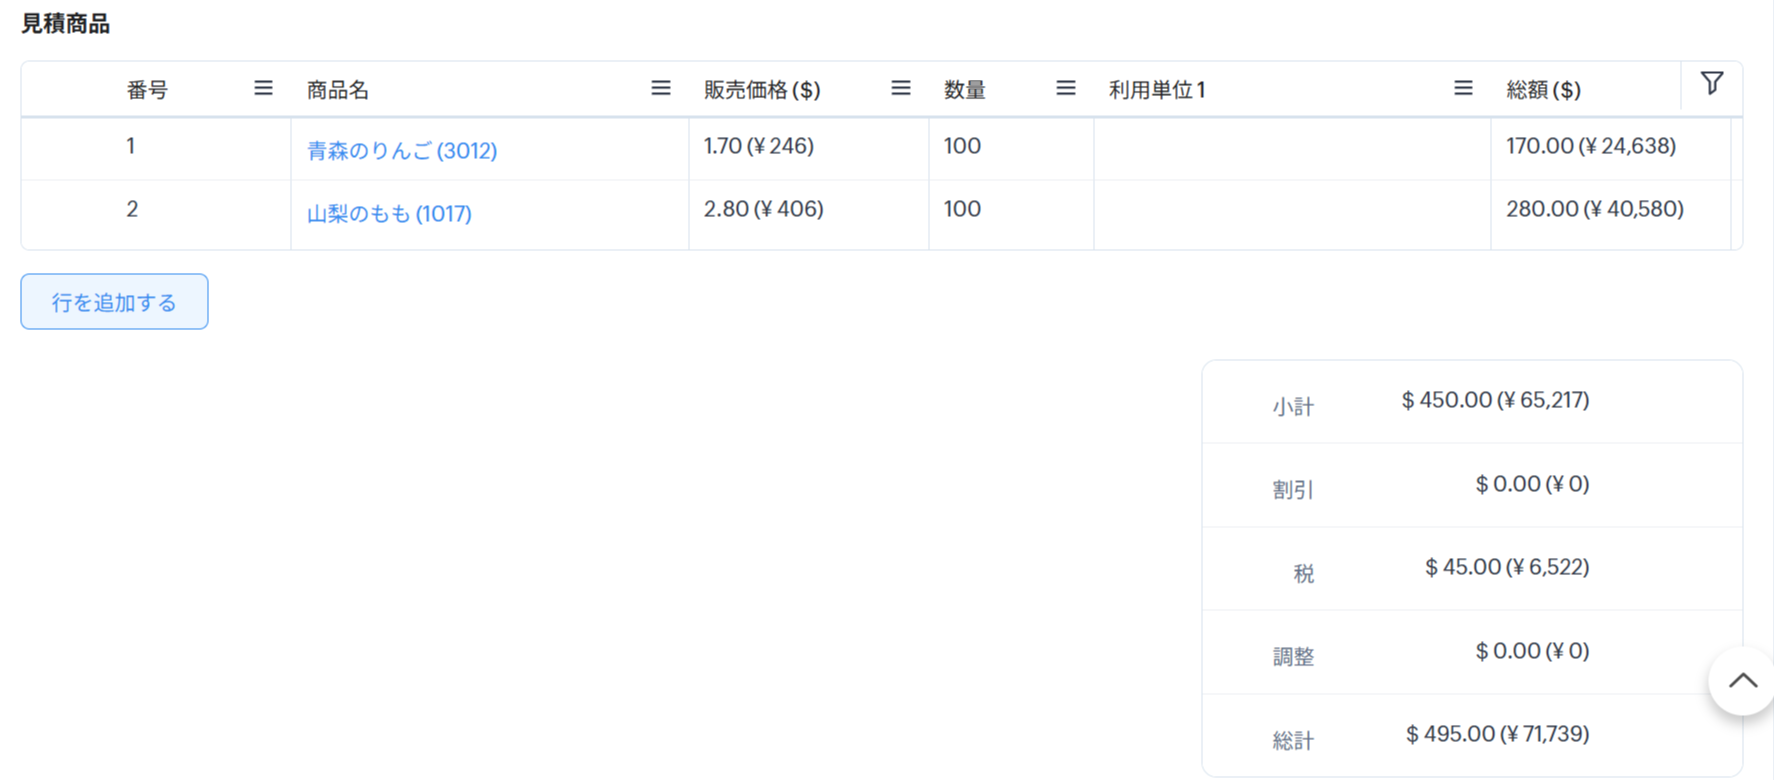
Task: Click the 総計 total amount $ 495.00
Action: (x=1497, y=735)
